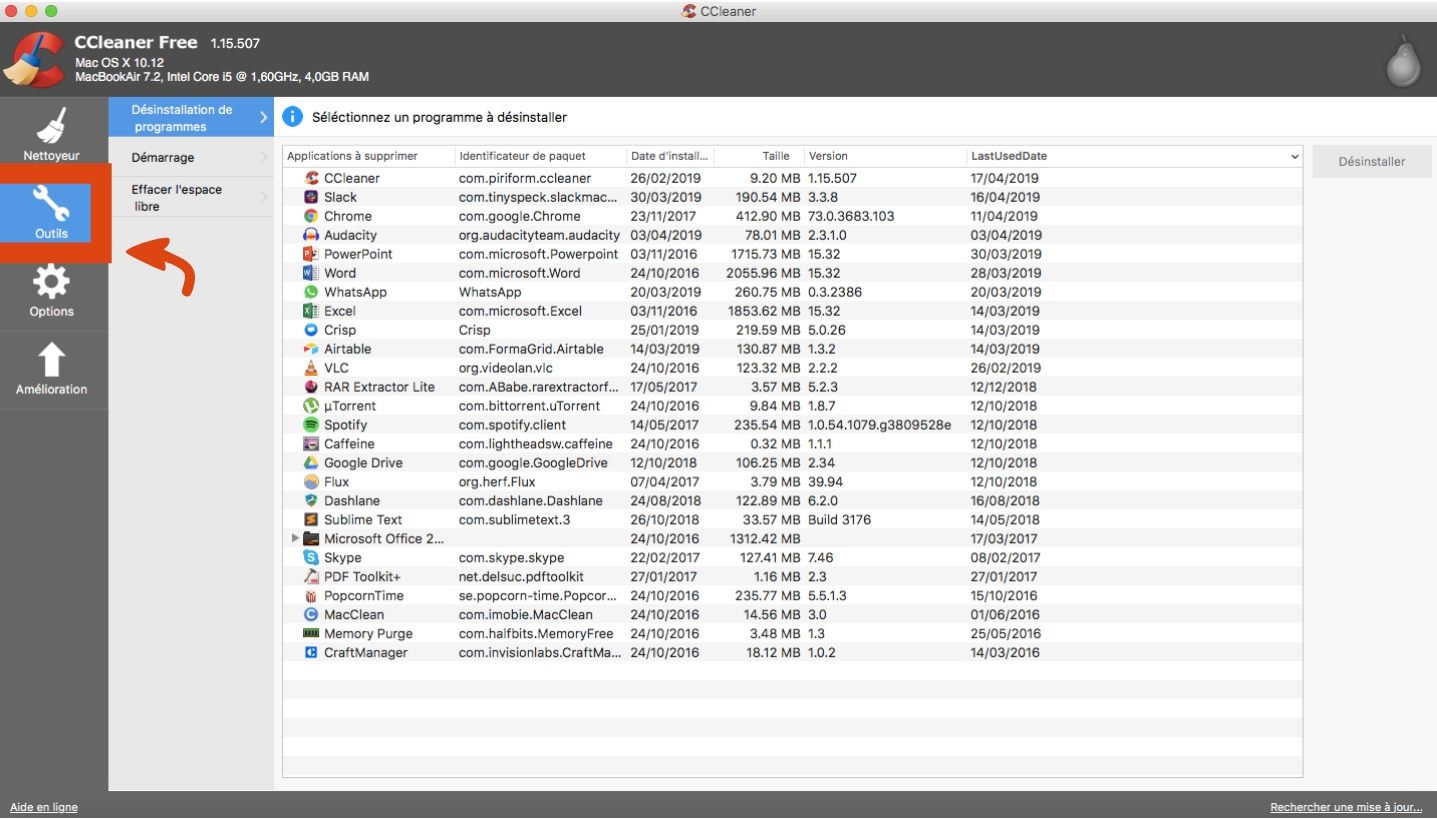Select the VLC cone icon
This screenshot has width=1437, height=819.
pyautogui.click(x=311, y=368)
